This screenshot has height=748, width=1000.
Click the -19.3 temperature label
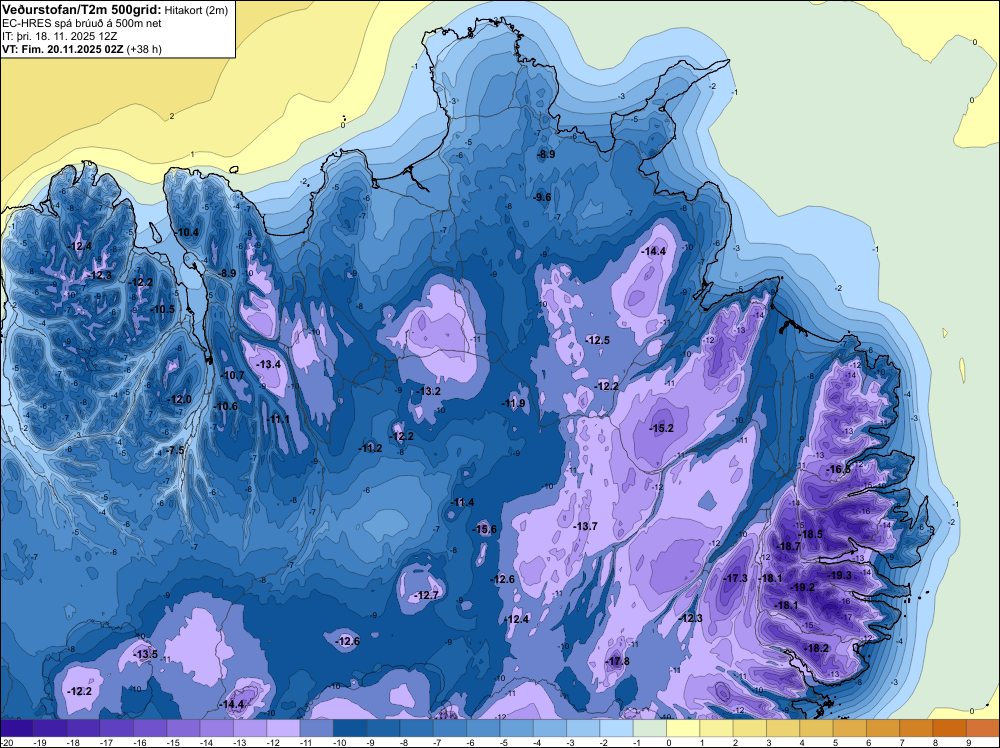coord(839,575)
